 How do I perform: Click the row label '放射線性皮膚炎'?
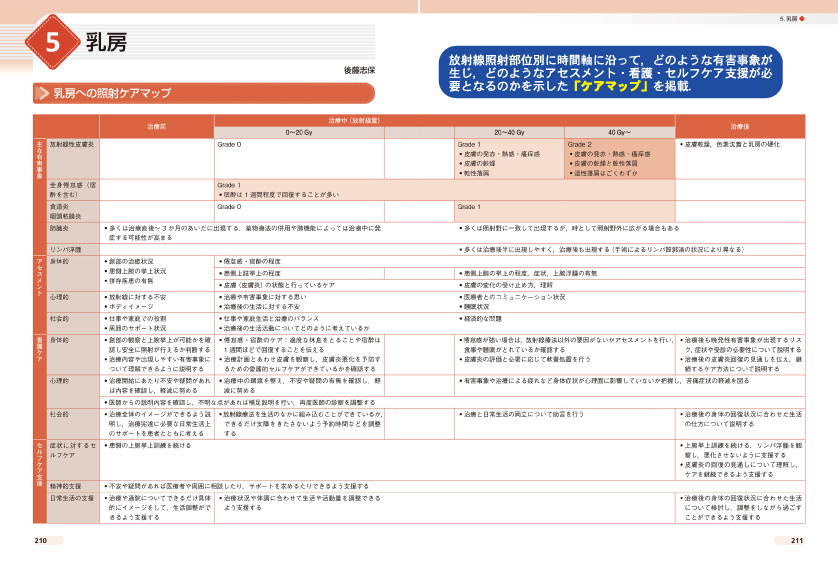pyautogui.click(x=72, y=144)
